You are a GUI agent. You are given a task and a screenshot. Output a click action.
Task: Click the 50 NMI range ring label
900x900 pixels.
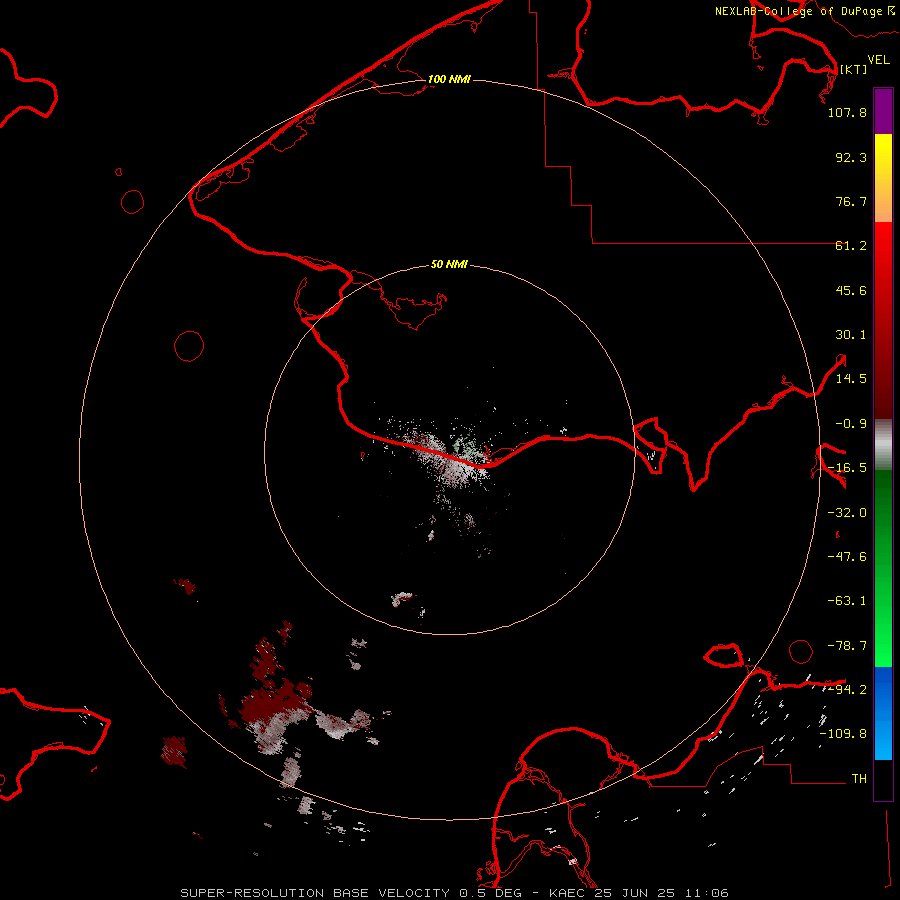449,264
